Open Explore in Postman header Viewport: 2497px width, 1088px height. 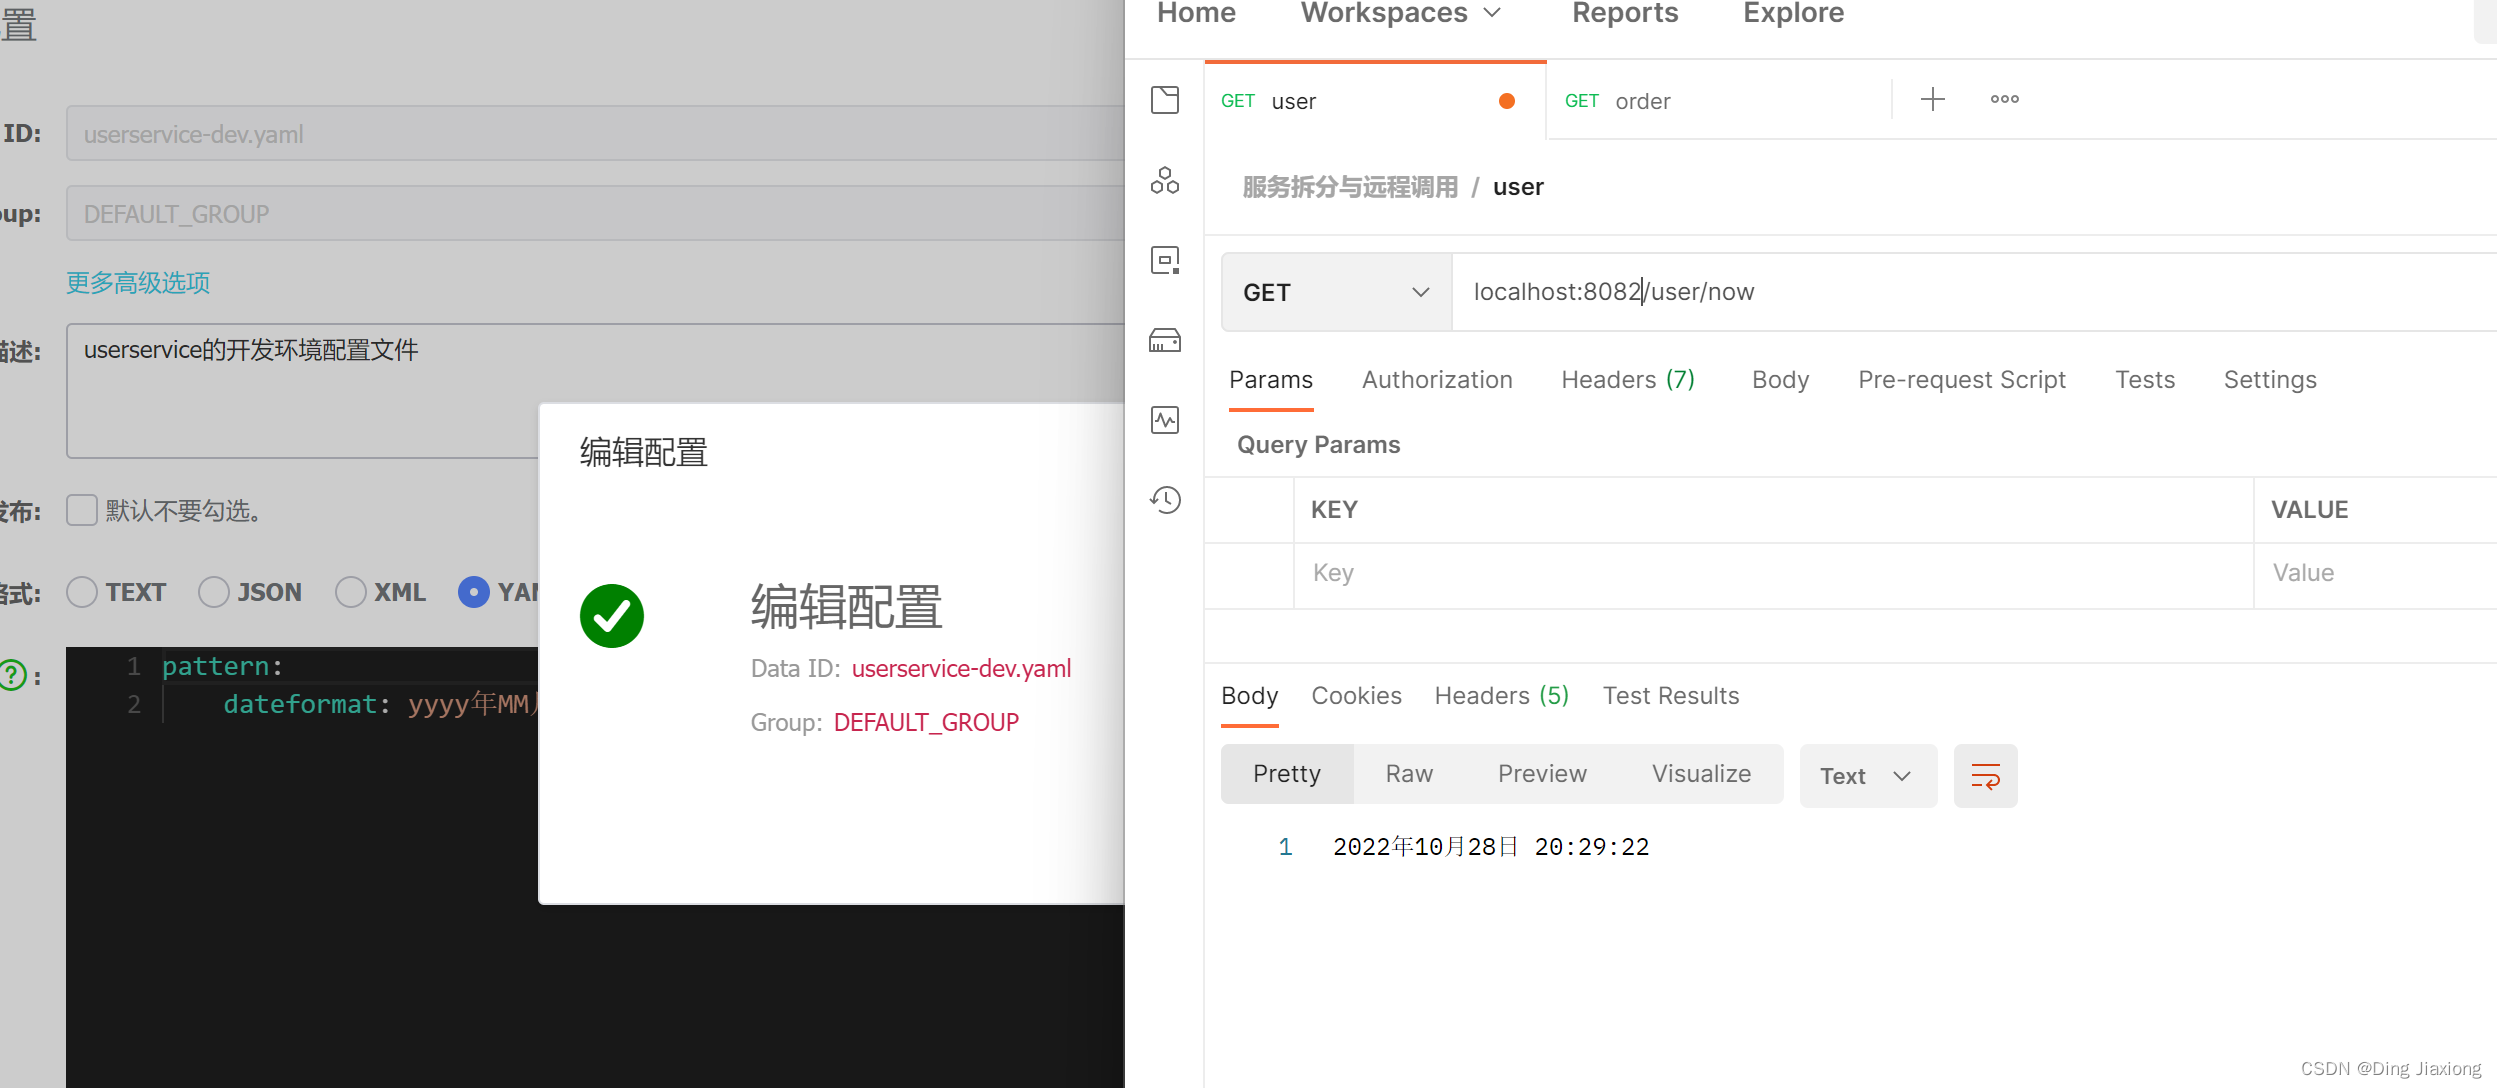pyautogui.click(x=1793, y=13)
